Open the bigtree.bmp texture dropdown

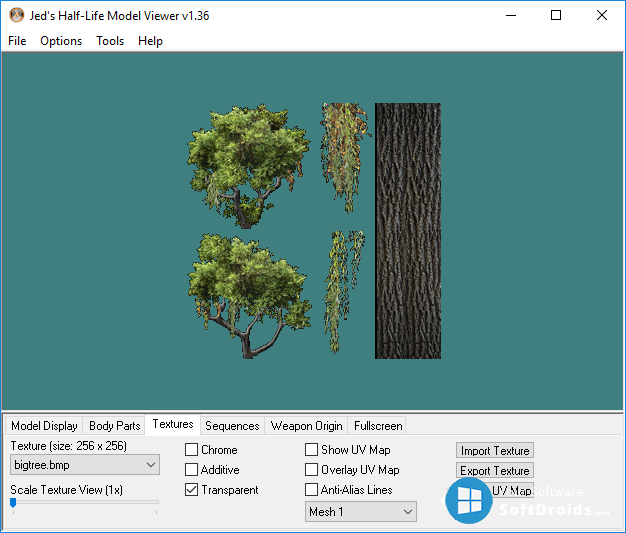click(85, 465)
